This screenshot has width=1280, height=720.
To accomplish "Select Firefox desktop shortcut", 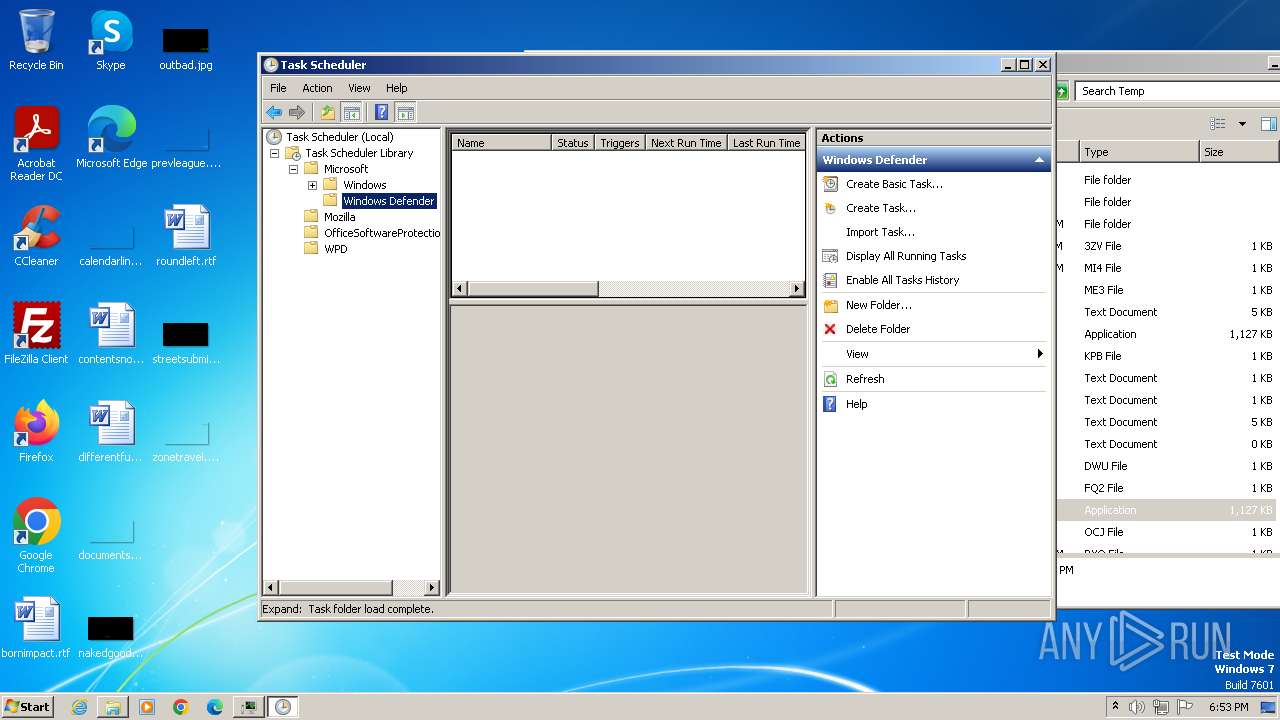I will pos(36,432).
